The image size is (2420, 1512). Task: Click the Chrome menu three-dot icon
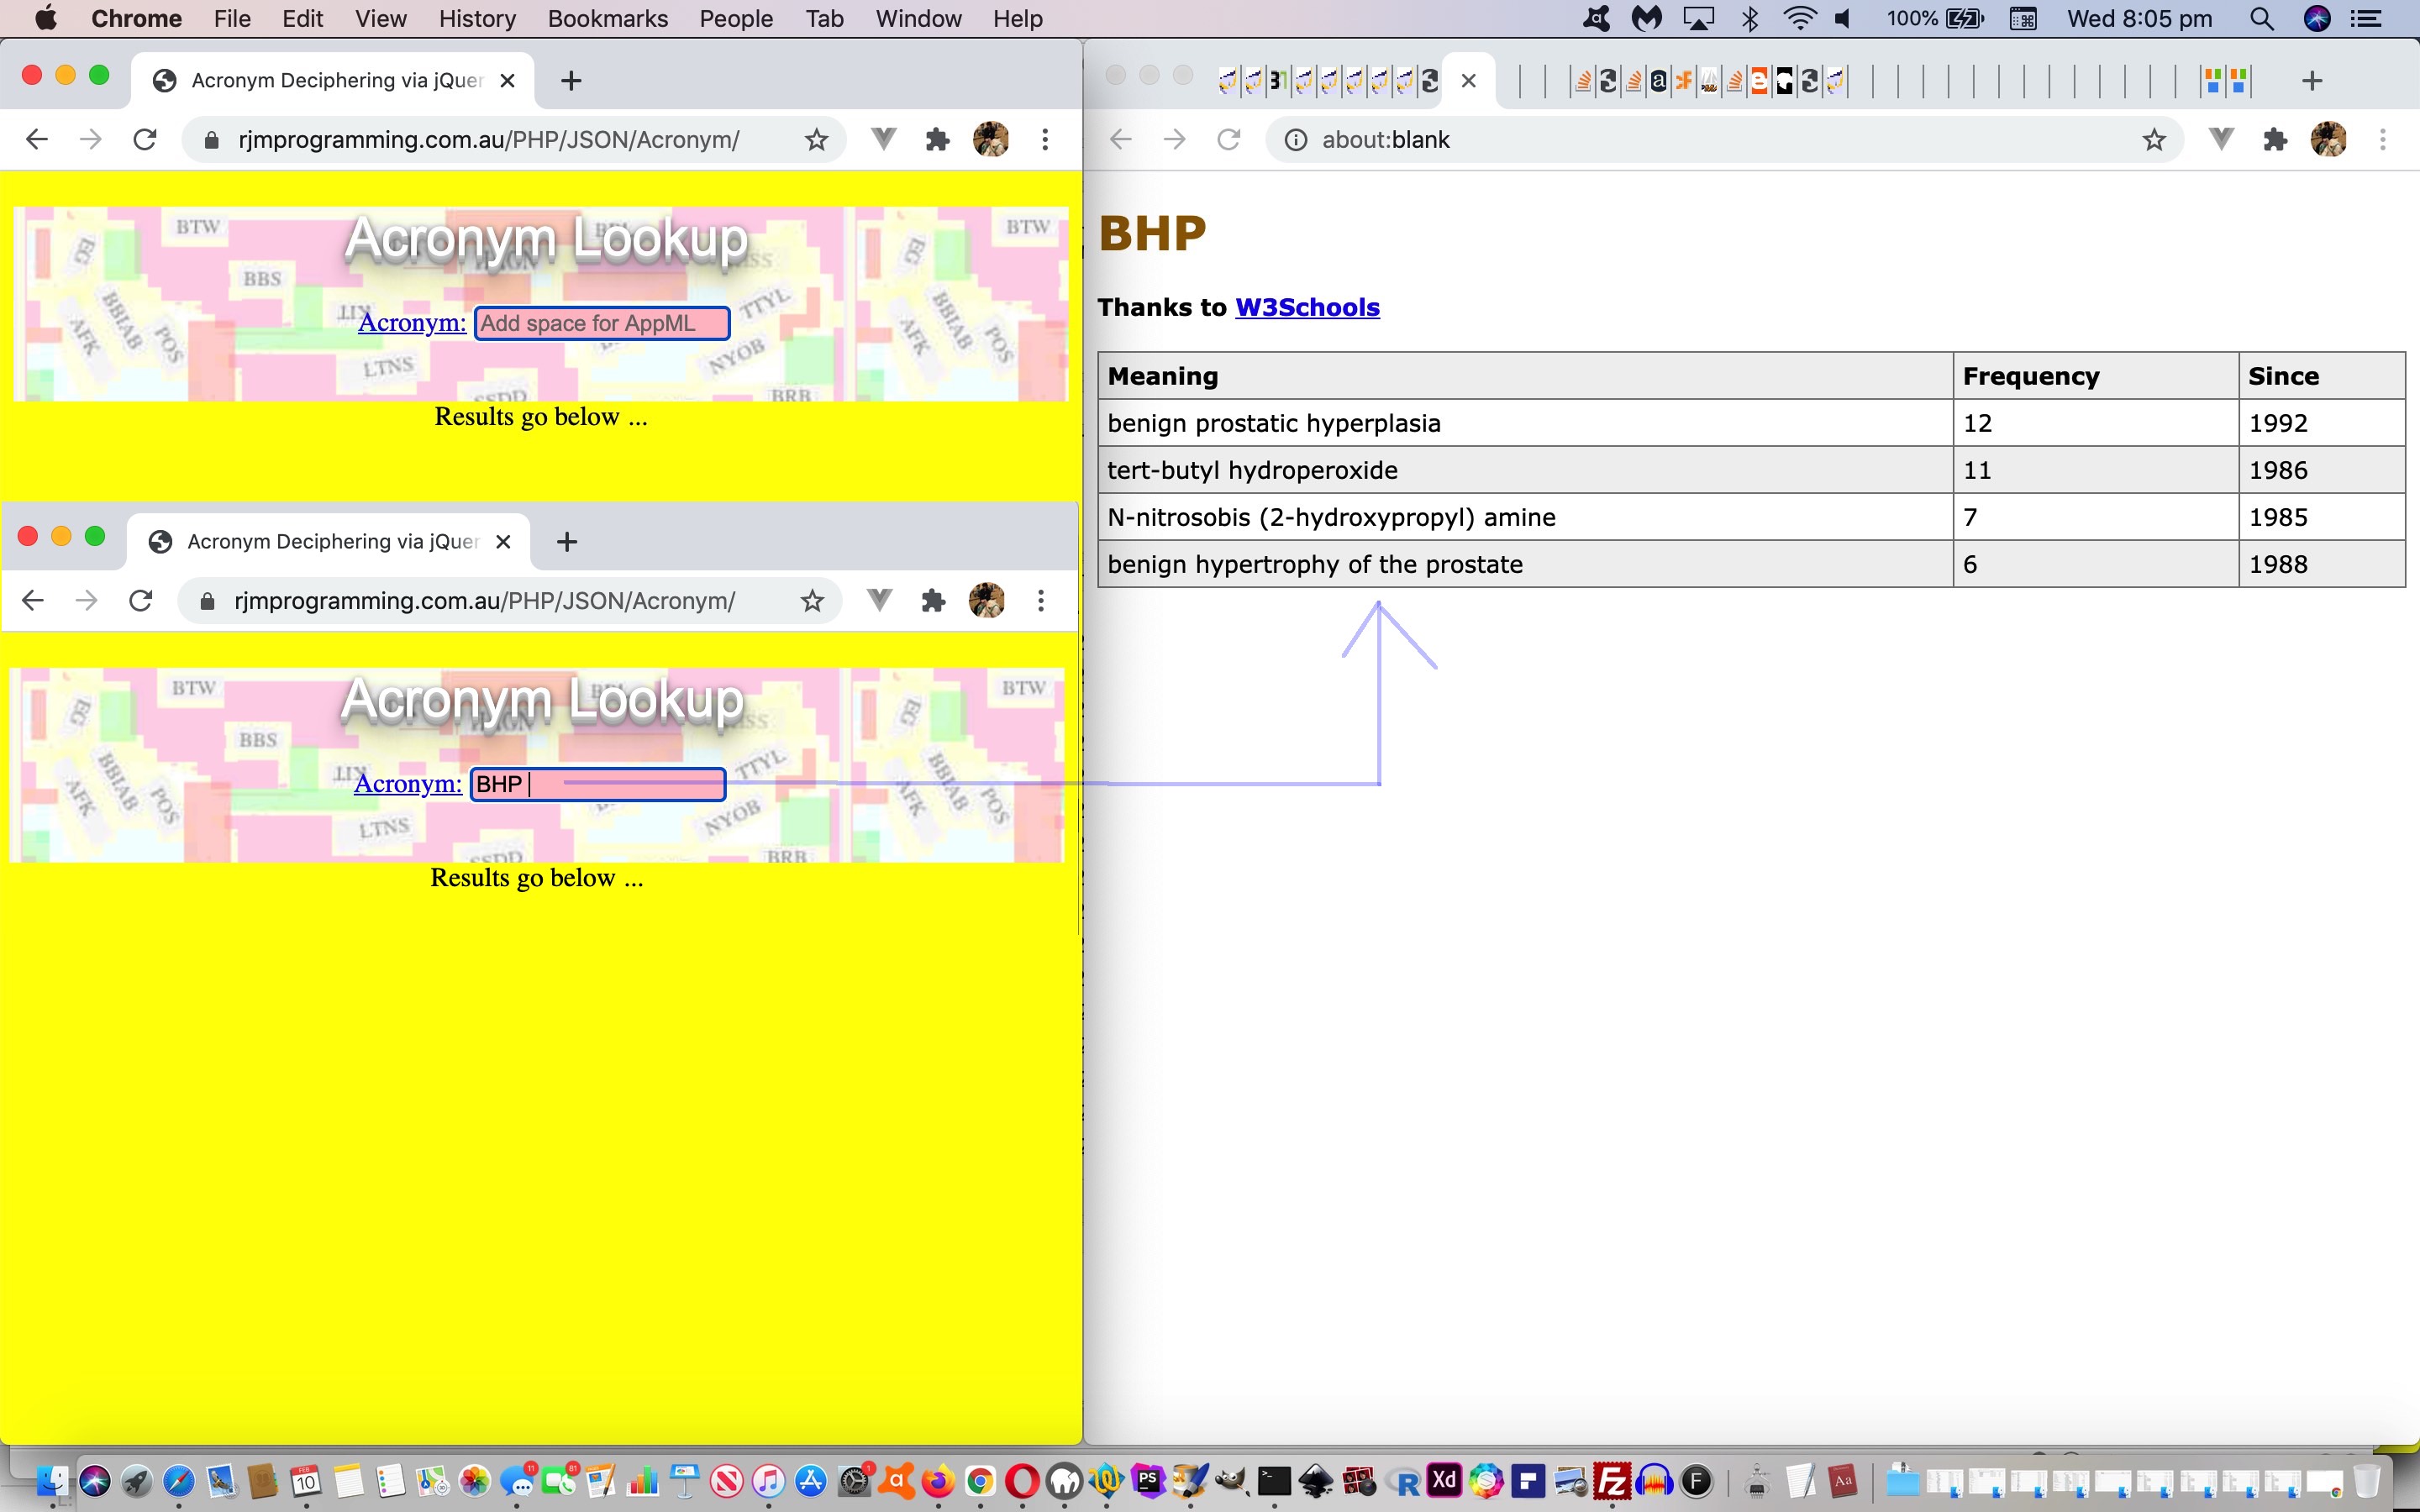pyautogui.click(x=1042, y=139)
